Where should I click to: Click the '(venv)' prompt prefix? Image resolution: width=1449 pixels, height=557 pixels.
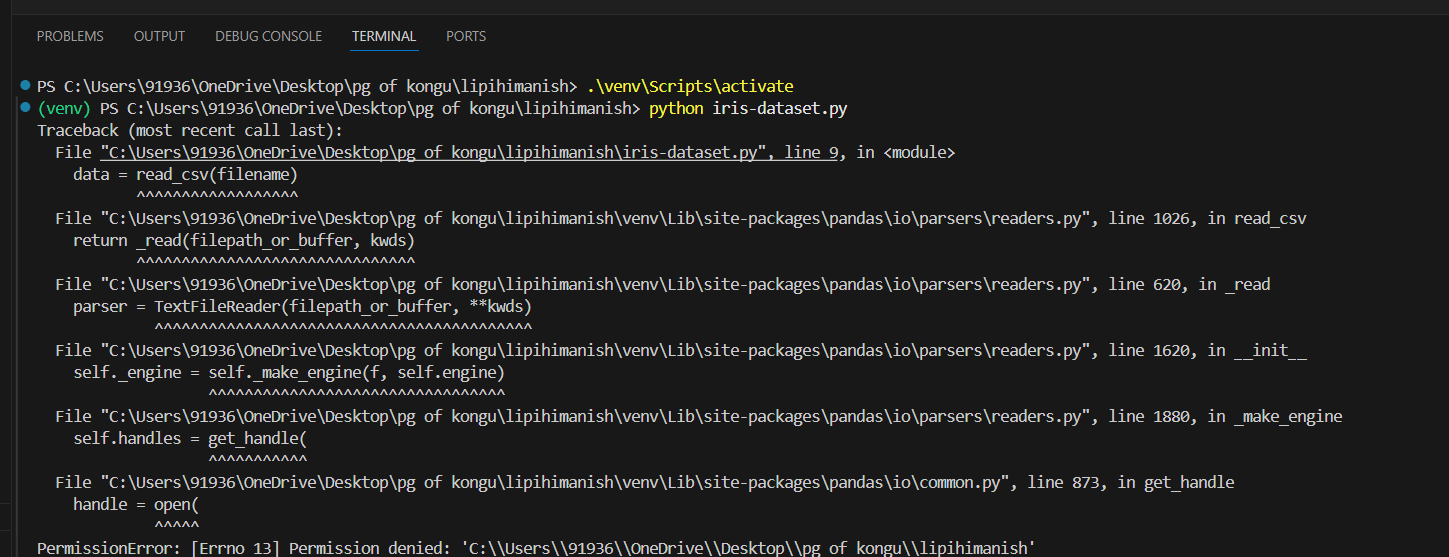[x=63, y=108]
